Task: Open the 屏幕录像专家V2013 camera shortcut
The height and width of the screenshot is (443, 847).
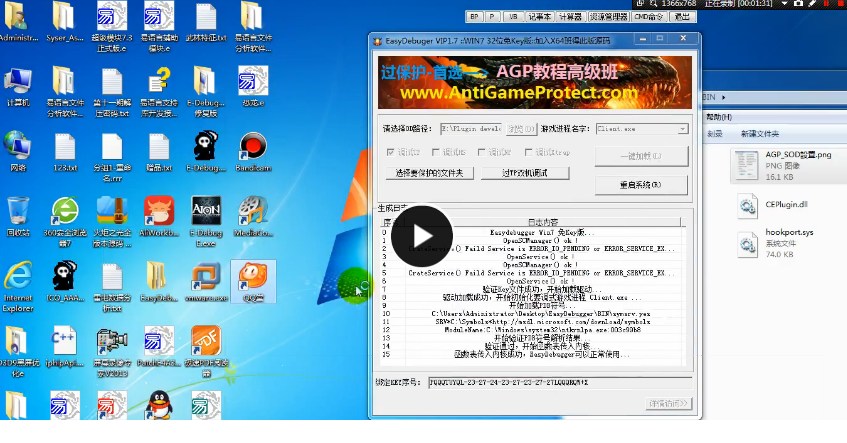Action: (x=112, y=352)
